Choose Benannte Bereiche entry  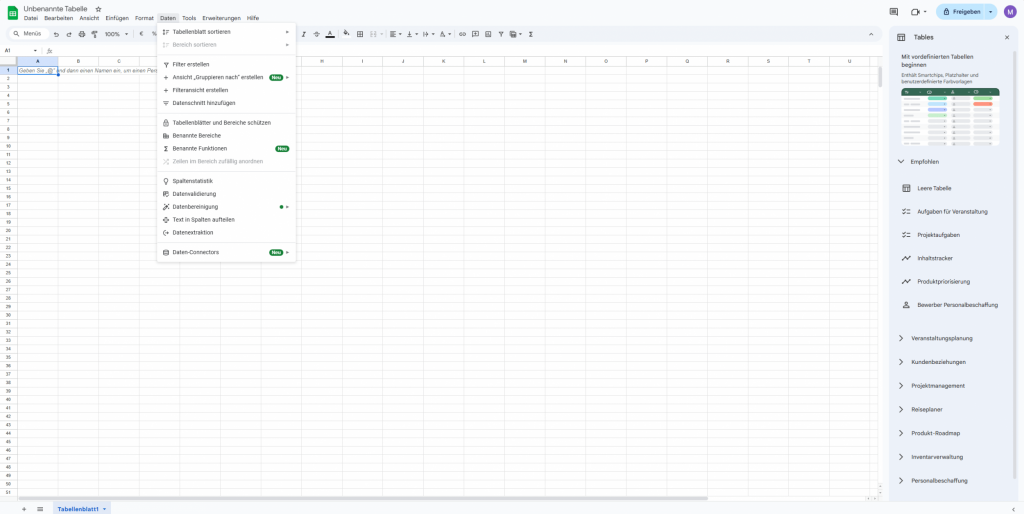226,135
